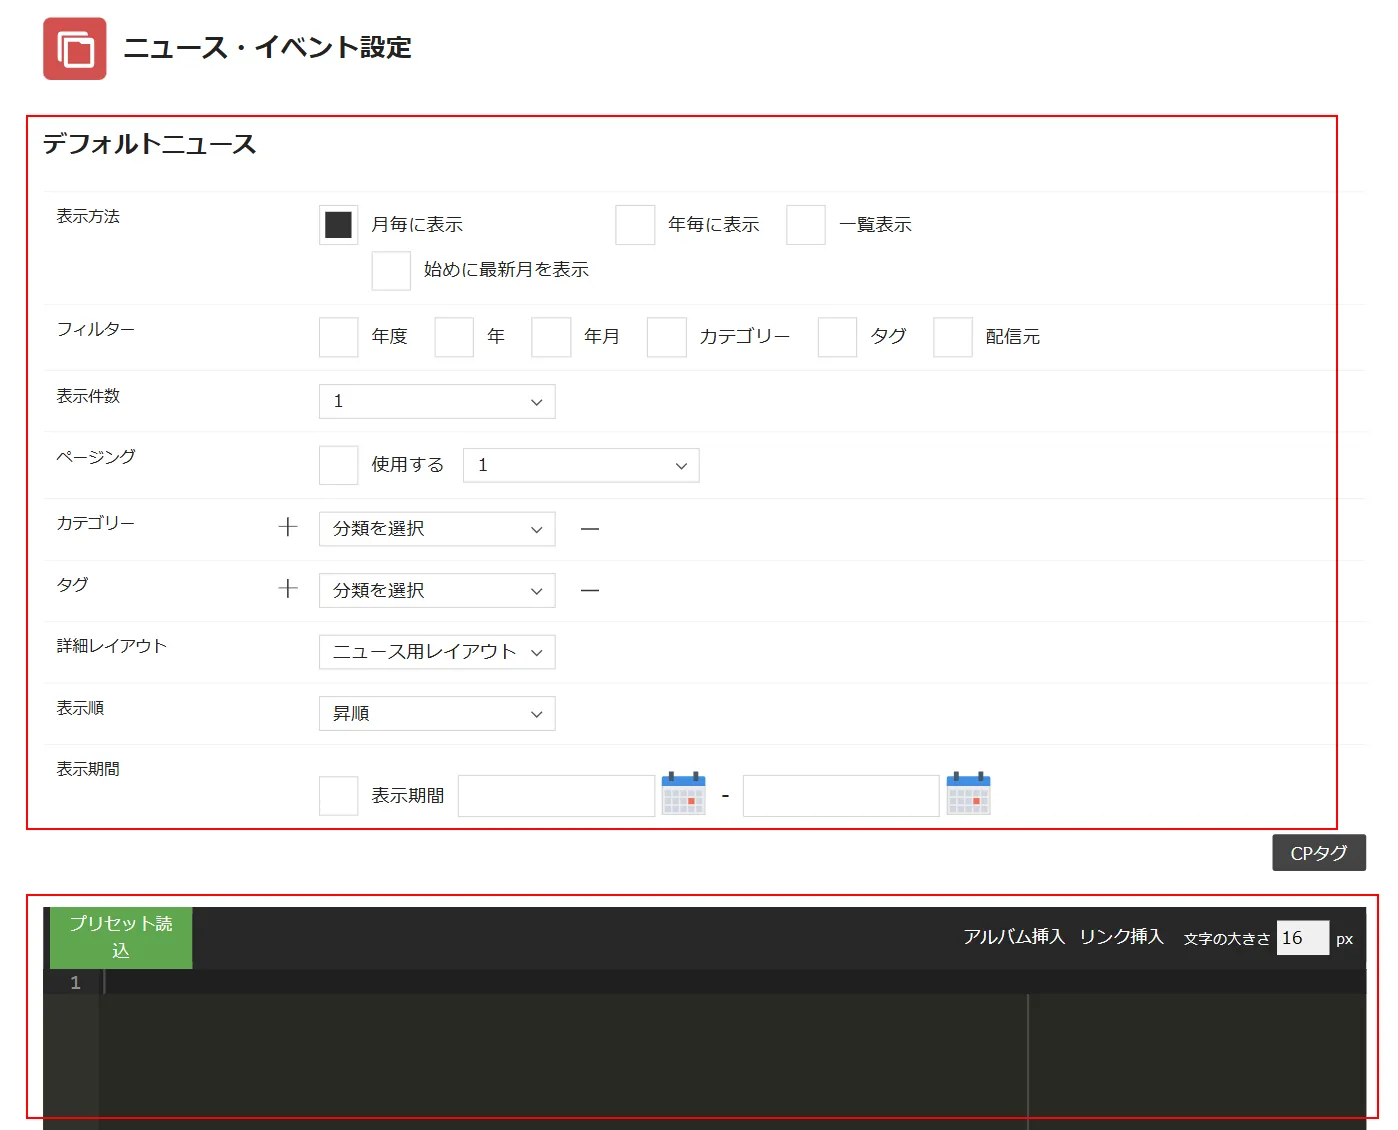
Task: Select the 一覧表示 display option
Action: tap(806, 225)
